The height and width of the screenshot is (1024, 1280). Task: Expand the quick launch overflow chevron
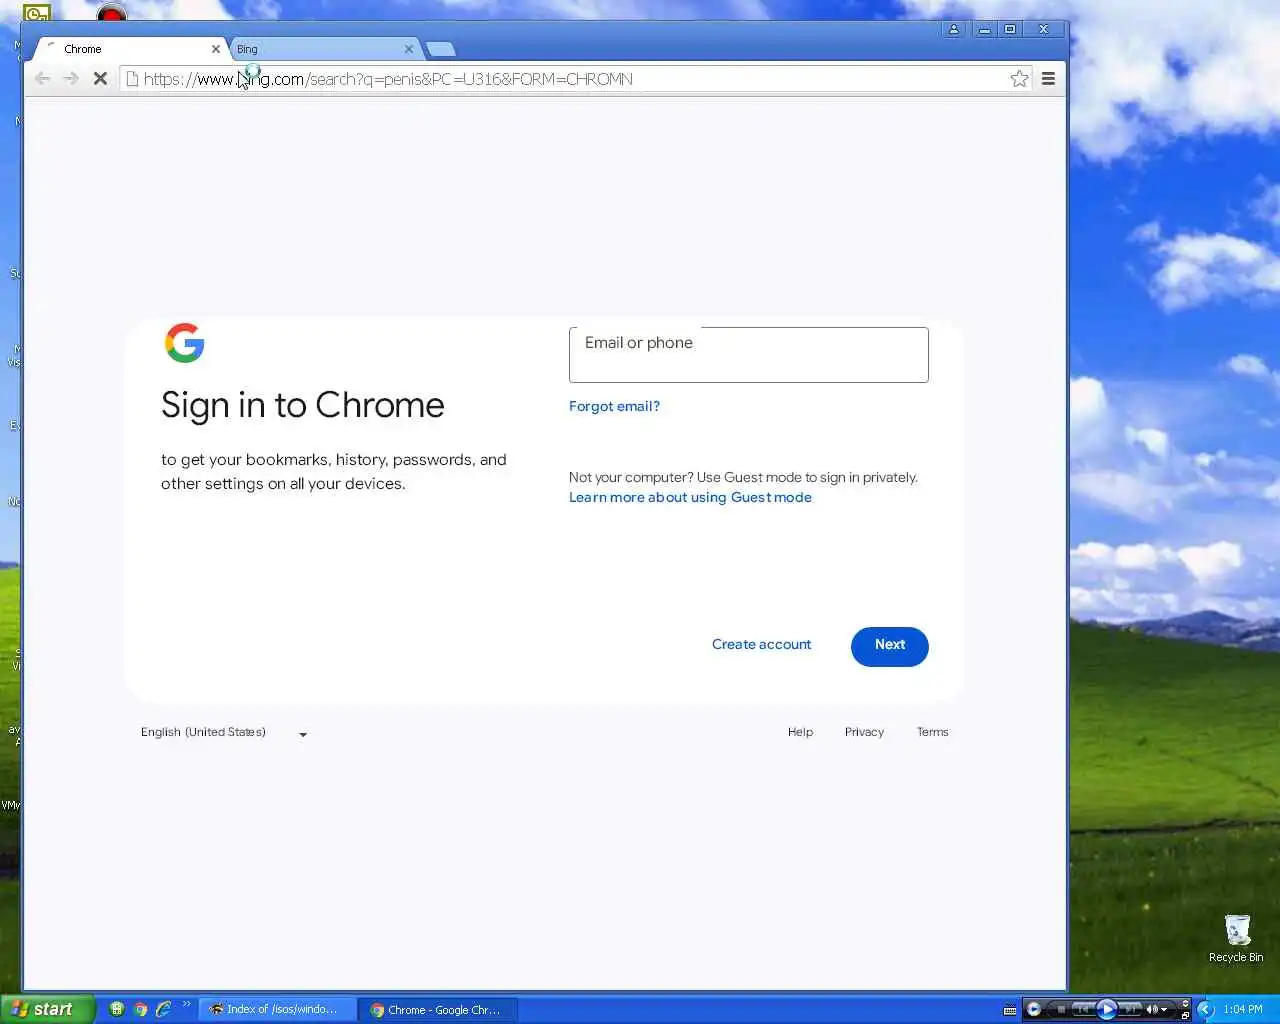[x=186, y=1004]
